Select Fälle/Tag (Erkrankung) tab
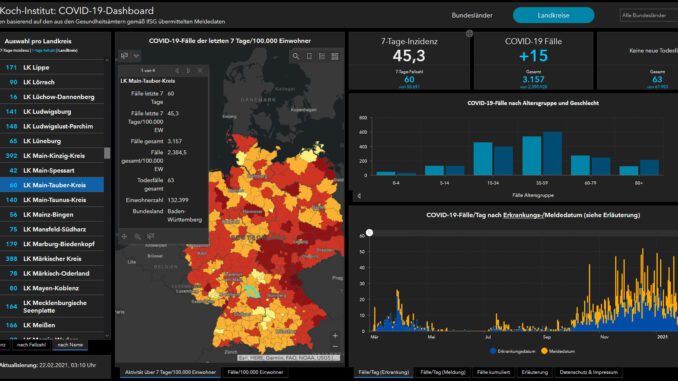Image resolution: width=678 pixels, height=381 pixels. tap(384, 372)
